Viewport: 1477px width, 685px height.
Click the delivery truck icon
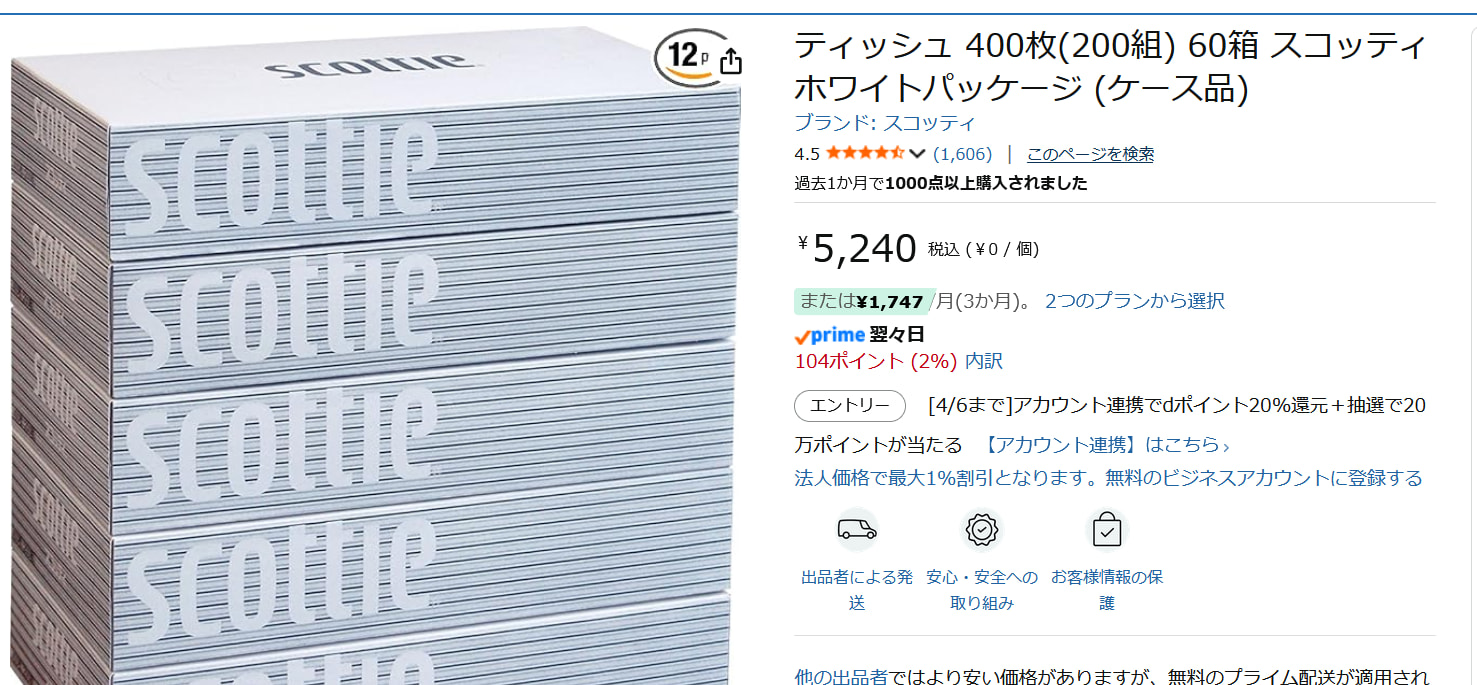coord(857,530)
